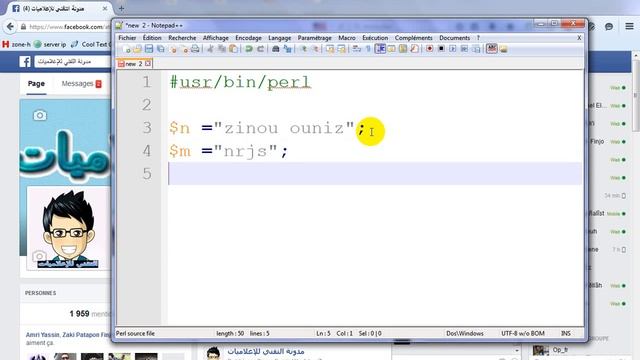The width and height of the screenshot is (640, 360).
Task: Redo the edit using the Redo arrow icon
Action: pyautogui.click(x=260, y=49)
